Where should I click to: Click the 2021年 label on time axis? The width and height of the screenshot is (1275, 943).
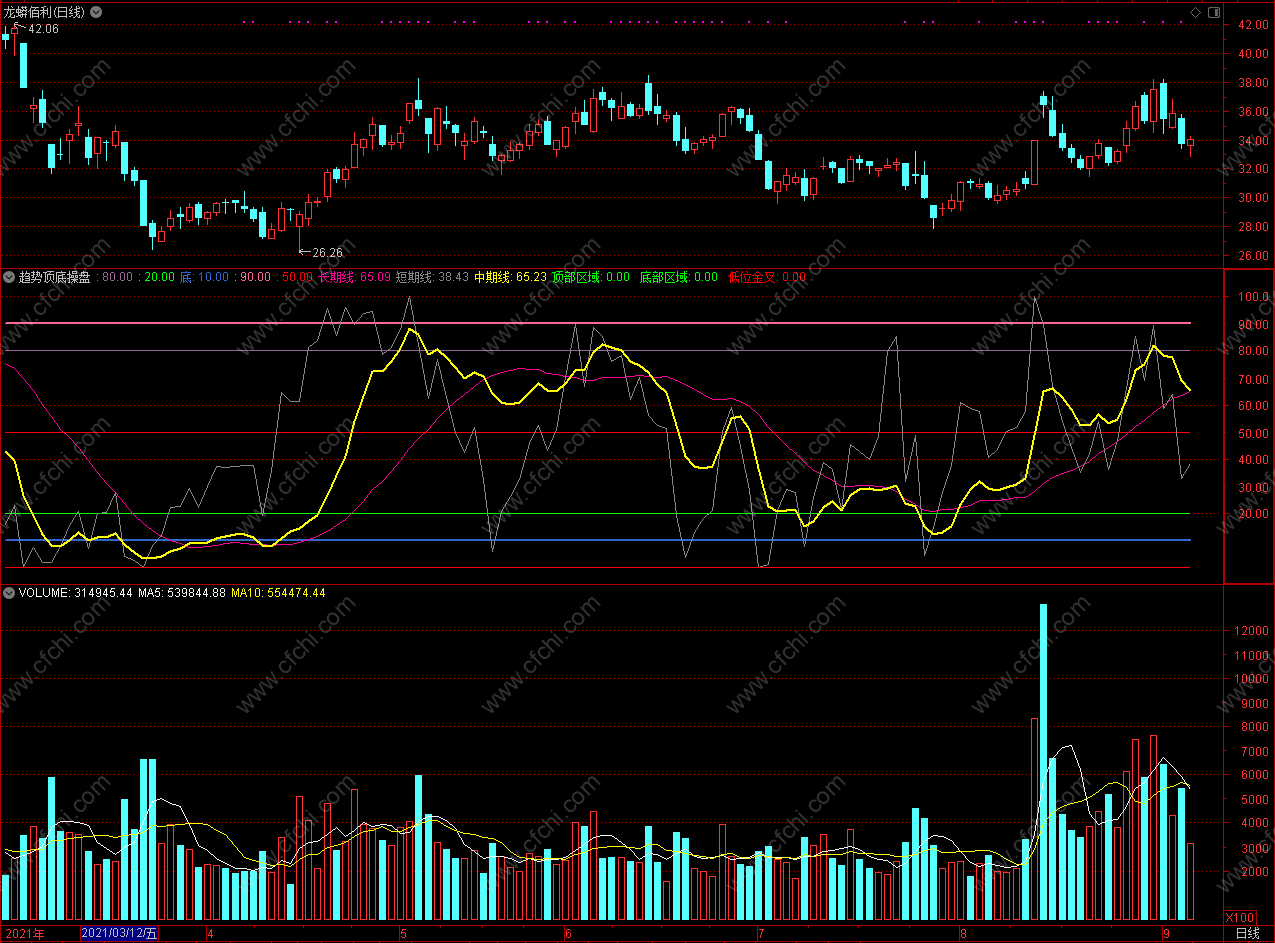pos(23,934)
